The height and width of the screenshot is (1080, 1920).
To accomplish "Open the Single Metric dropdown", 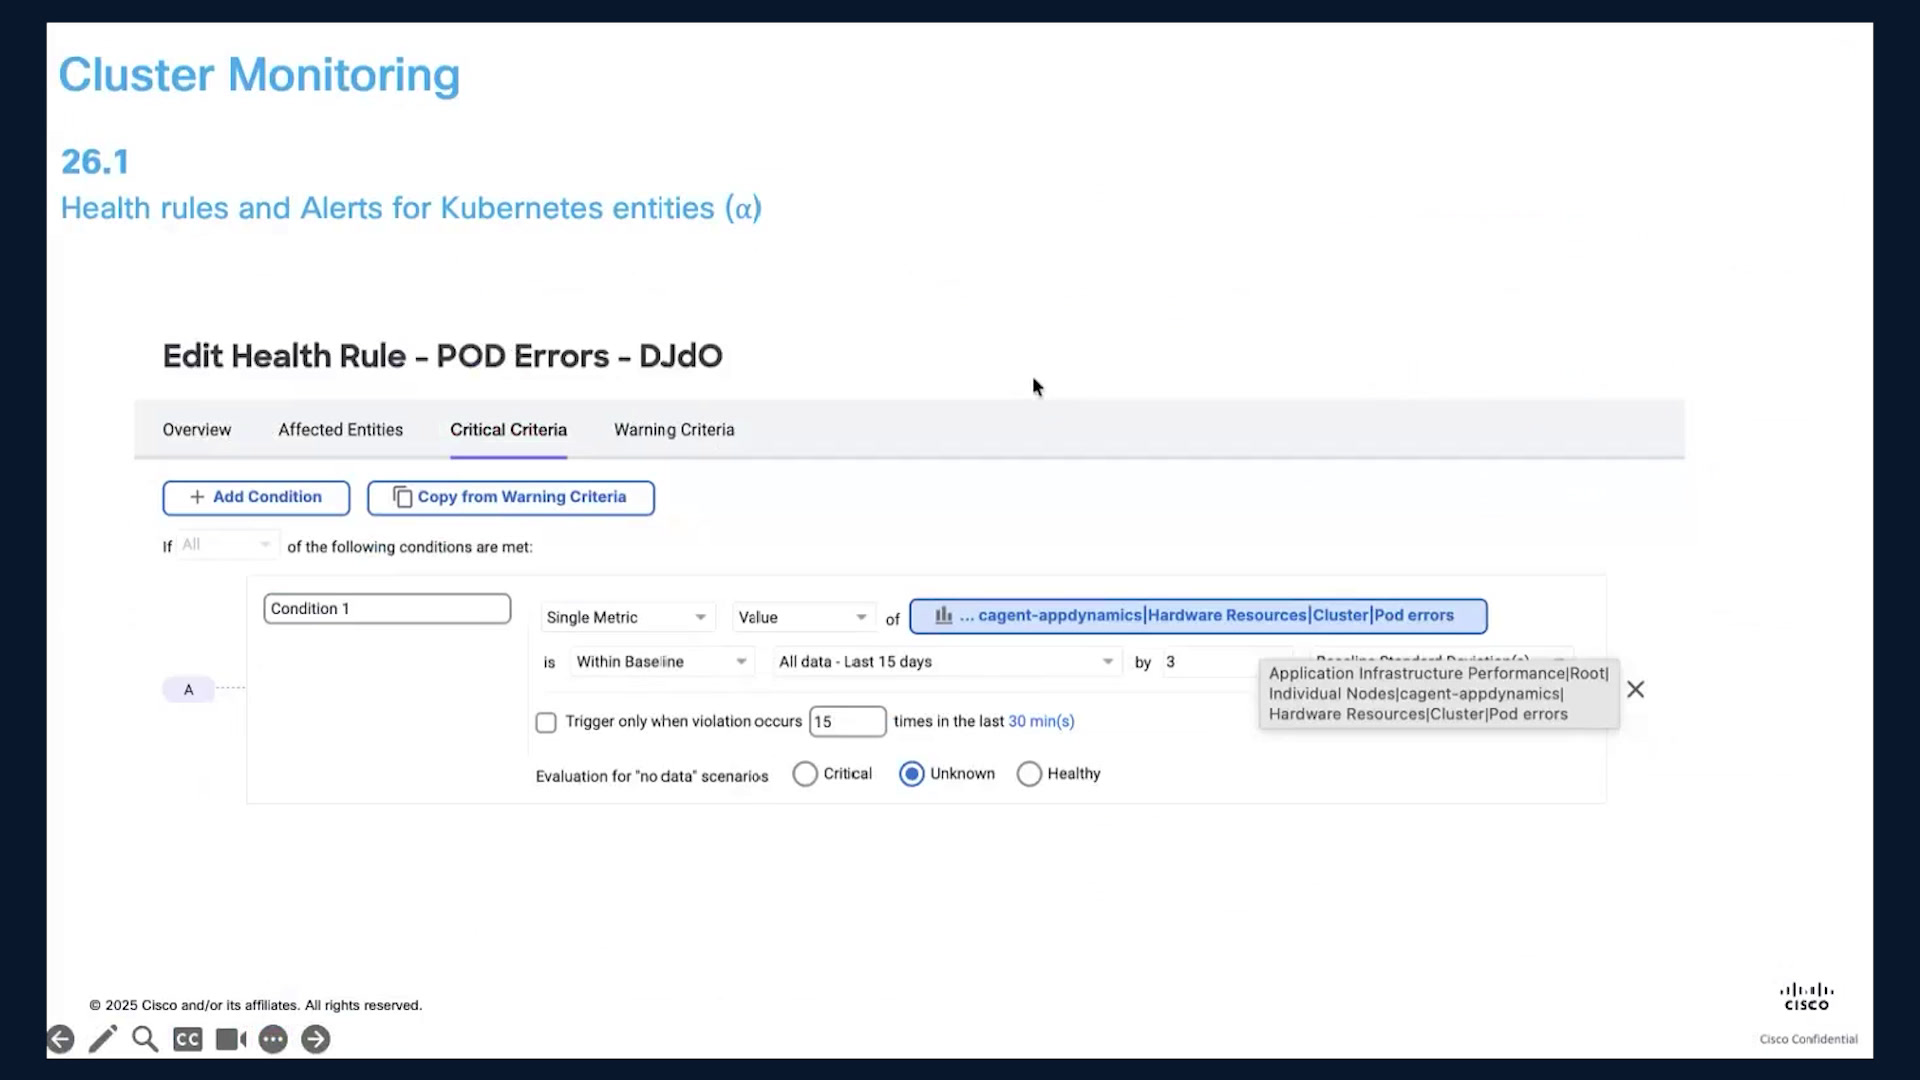I will pos(627,618).
